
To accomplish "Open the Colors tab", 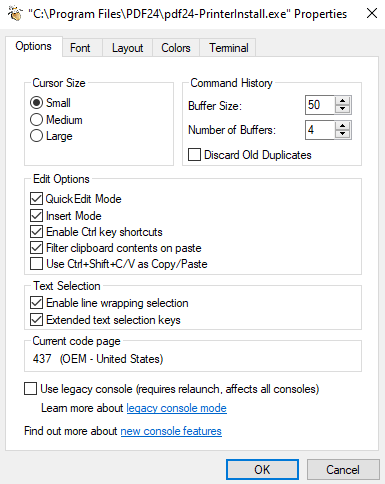I will point(176,48).
